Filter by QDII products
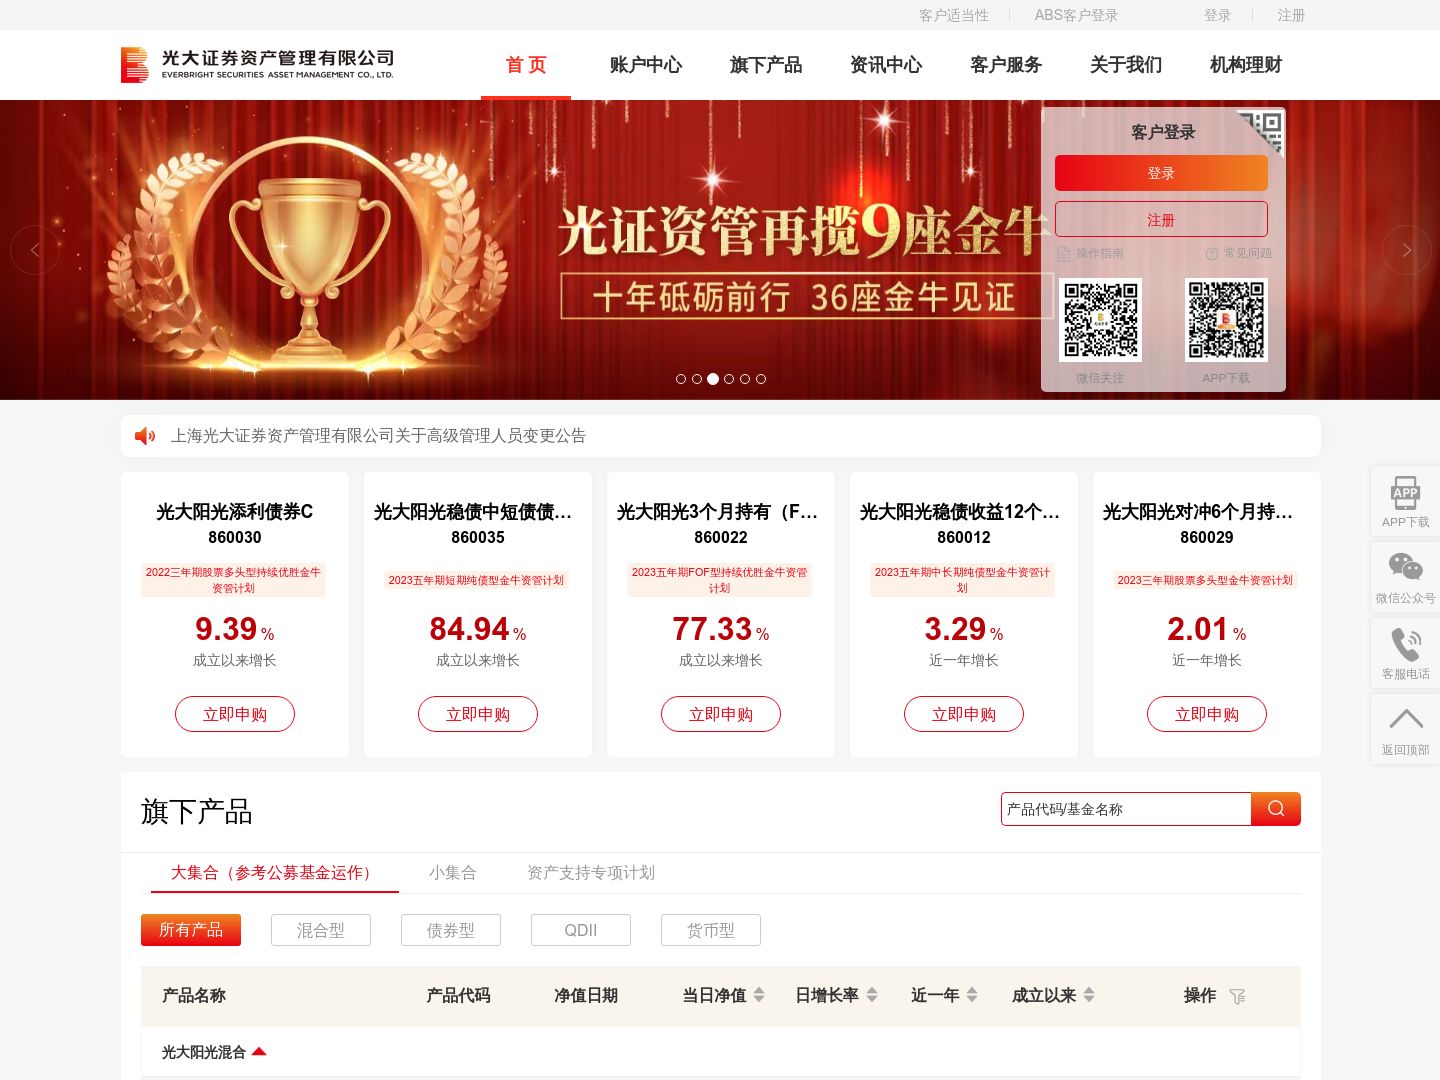The width and height of the screenshot is (1440, 1080). pyautogui.click(x=581, y=930)
